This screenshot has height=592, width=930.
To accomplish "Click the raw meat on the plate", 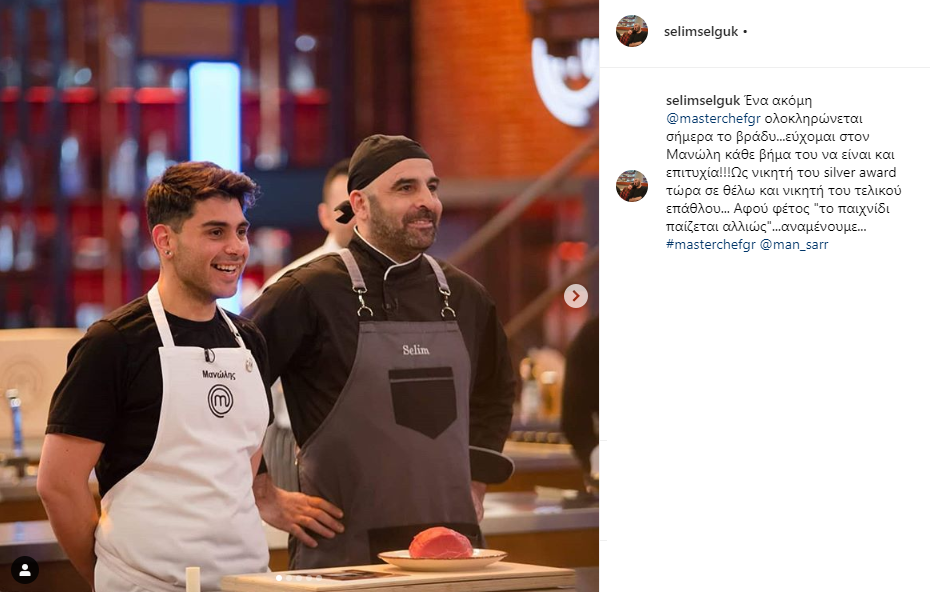I will coord(440,543).
